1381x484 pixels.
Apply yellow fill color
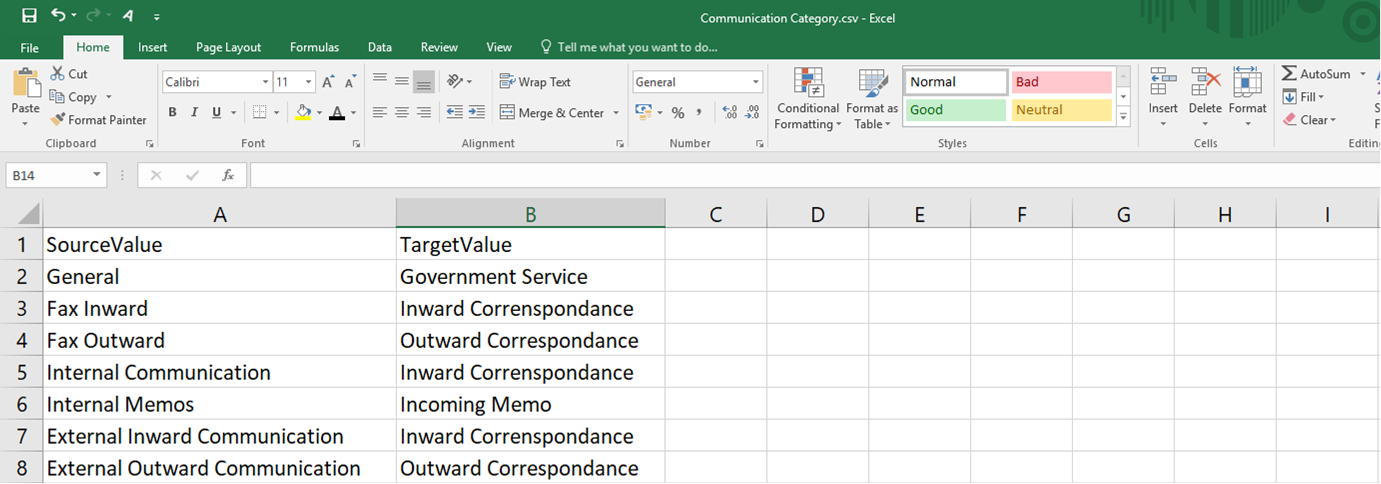(x=303, y=113)
